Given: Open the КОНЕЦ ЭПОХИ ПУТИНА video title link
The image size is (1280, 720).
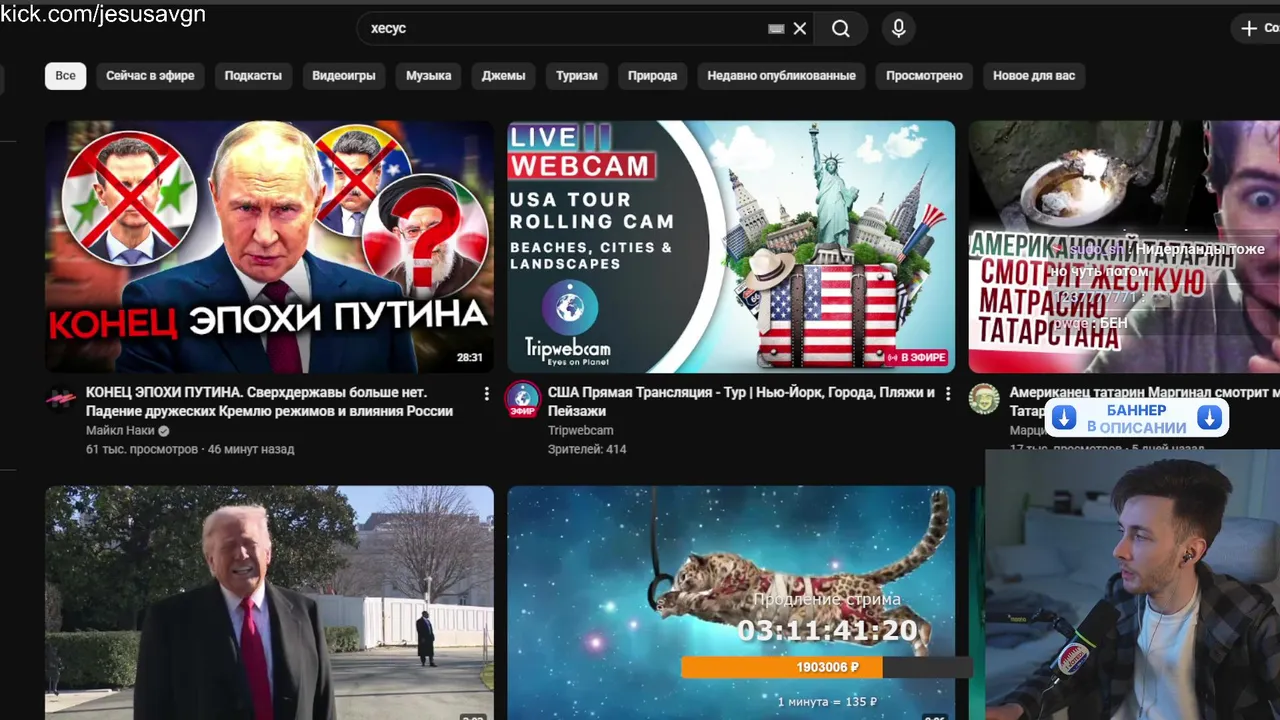Looking at the screenshot, I should coord(269,402).
